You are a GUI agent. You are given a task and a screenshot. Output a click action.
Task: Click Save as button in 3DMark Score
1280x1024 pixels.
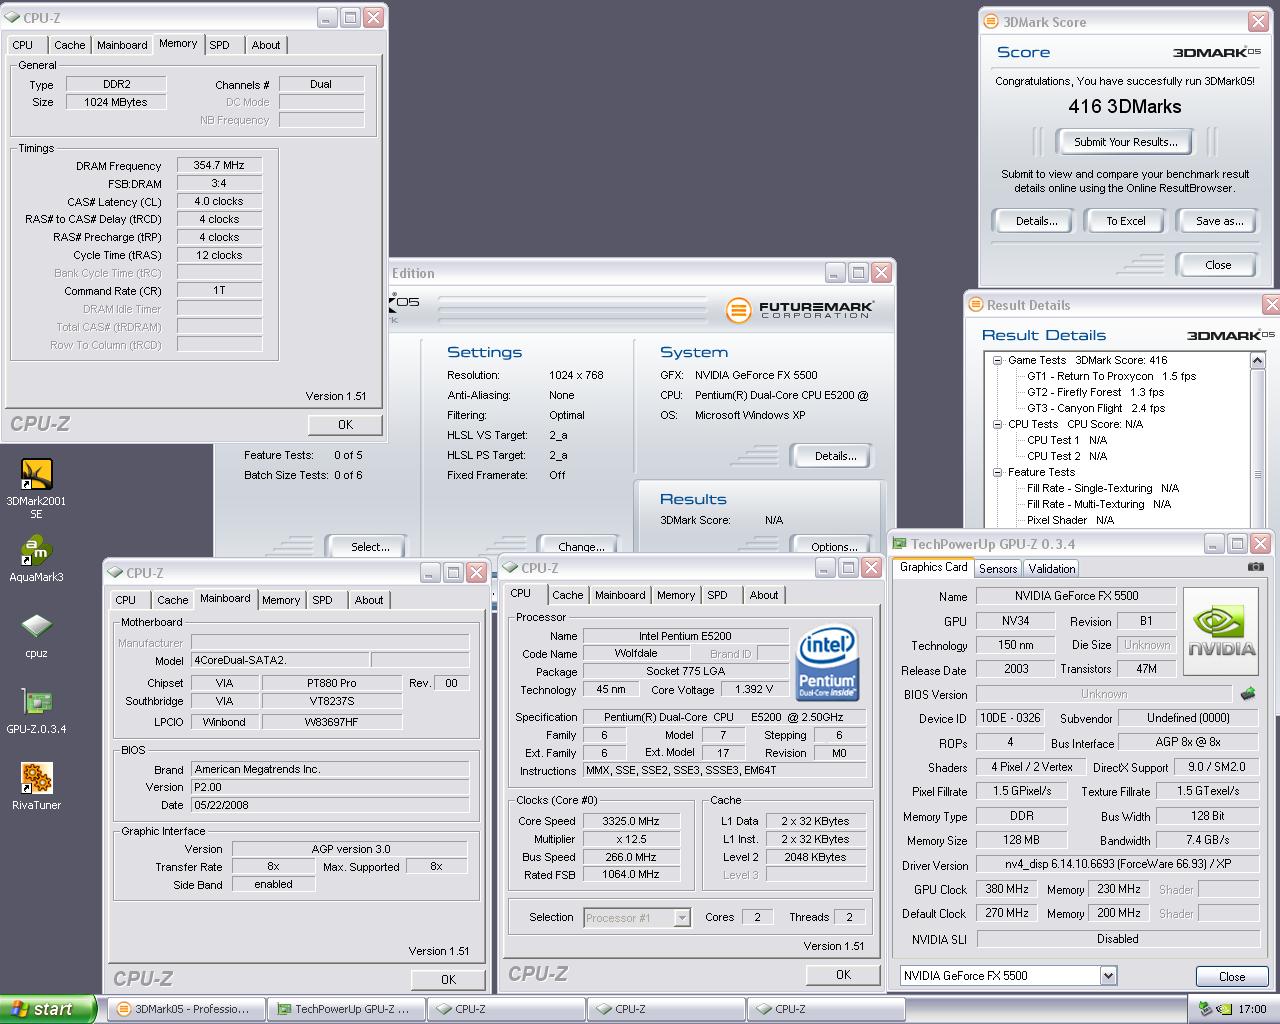click(x=1219, y=221)
